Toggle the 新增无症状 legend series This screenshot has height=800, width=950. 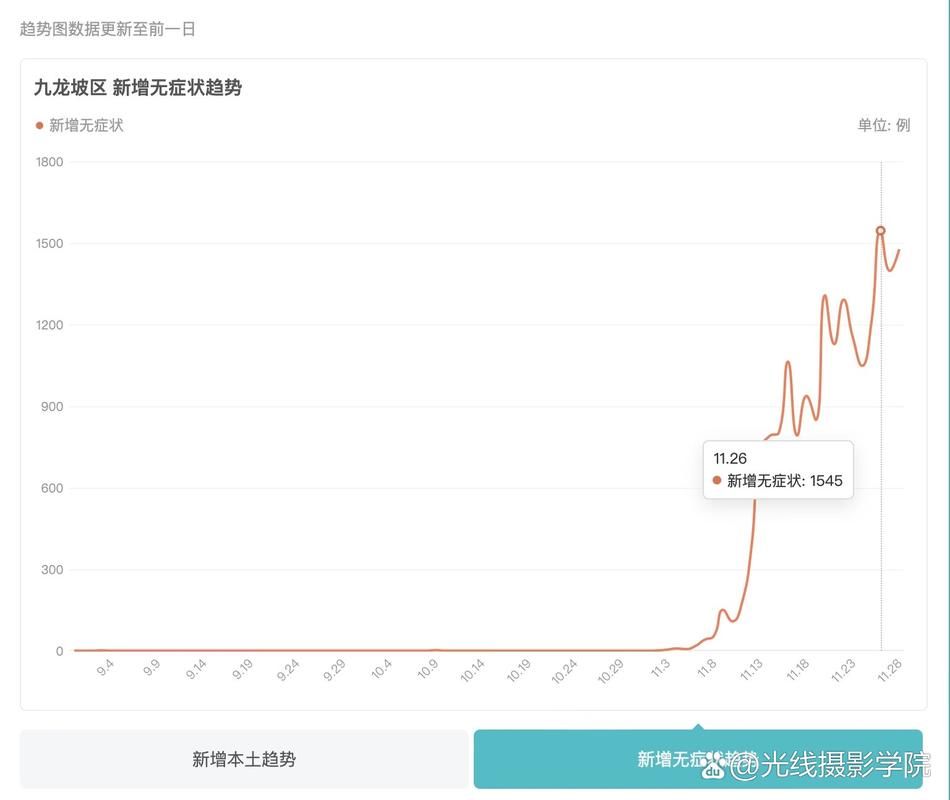click(79, 125)
